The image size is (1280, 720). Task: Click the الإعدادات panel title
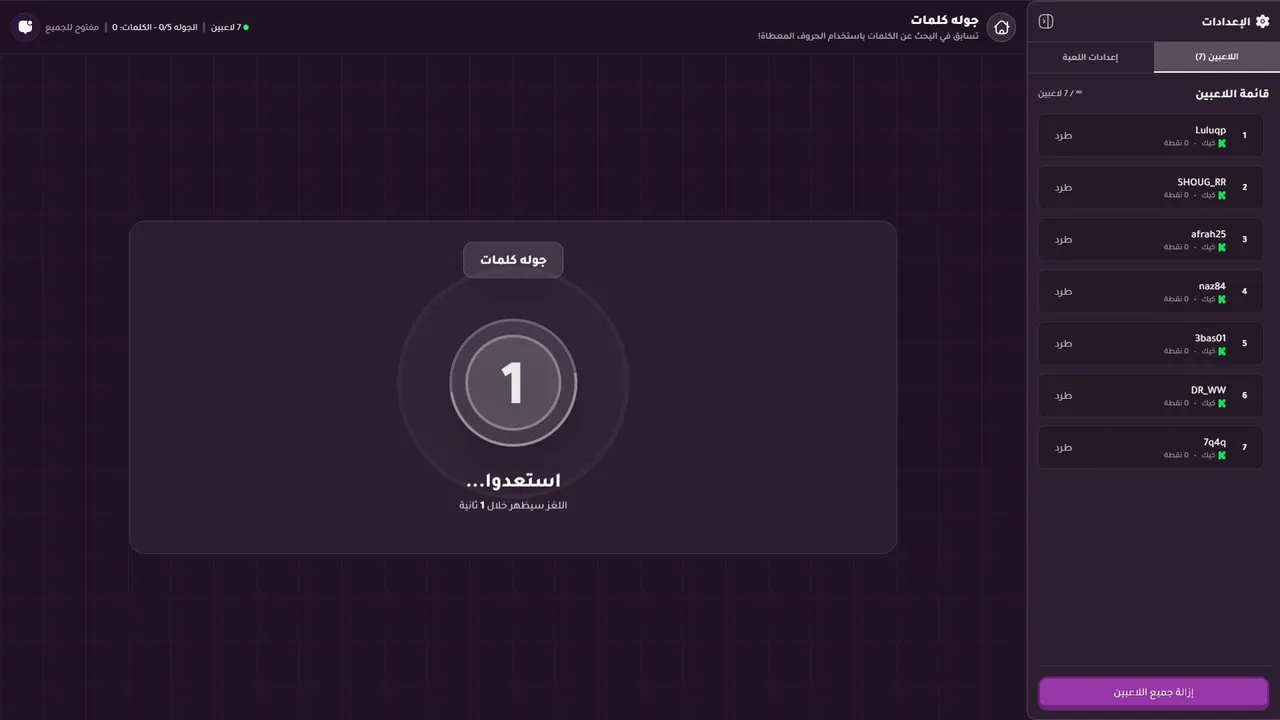pos(1225,21)
